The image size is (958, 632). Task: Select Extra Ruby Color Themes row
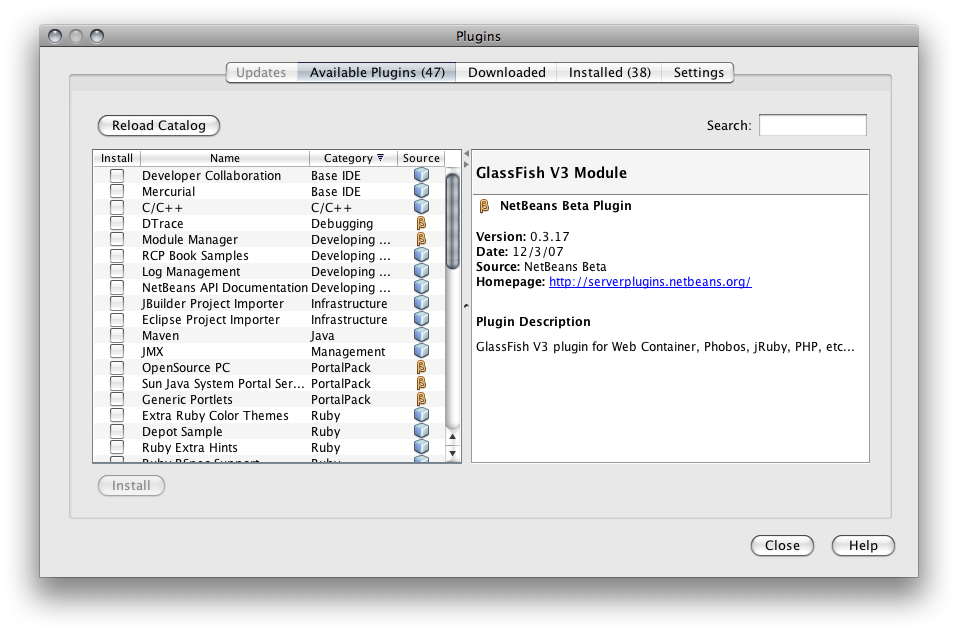269,415
